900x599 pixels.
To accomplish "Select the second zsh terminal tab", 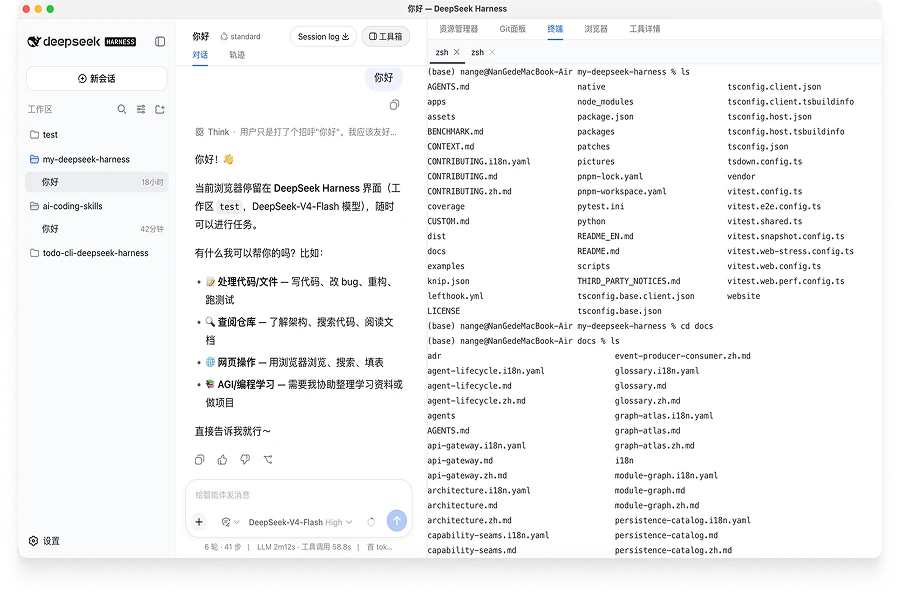I will (478, 52).
